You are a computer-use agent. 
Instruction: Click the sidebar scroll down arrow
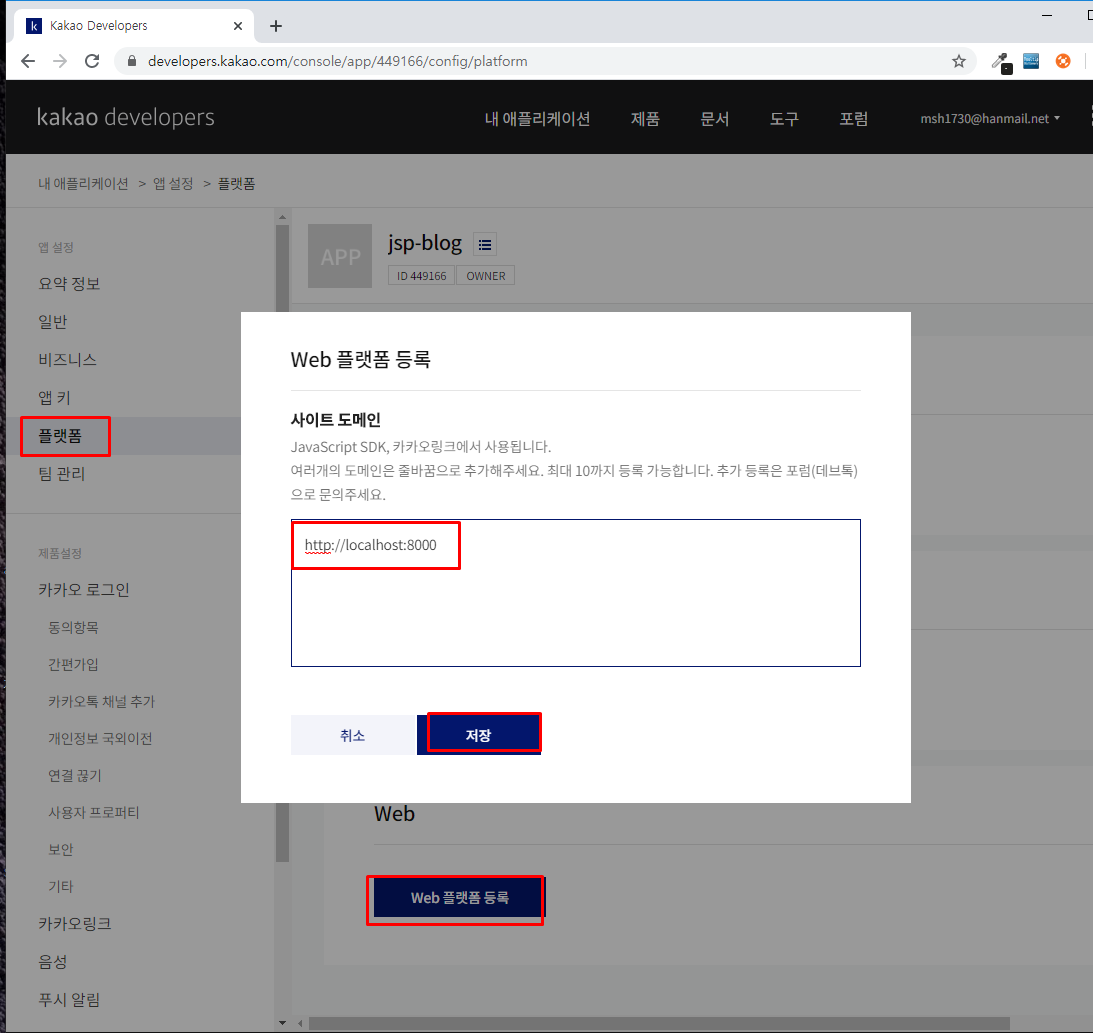282,1023
